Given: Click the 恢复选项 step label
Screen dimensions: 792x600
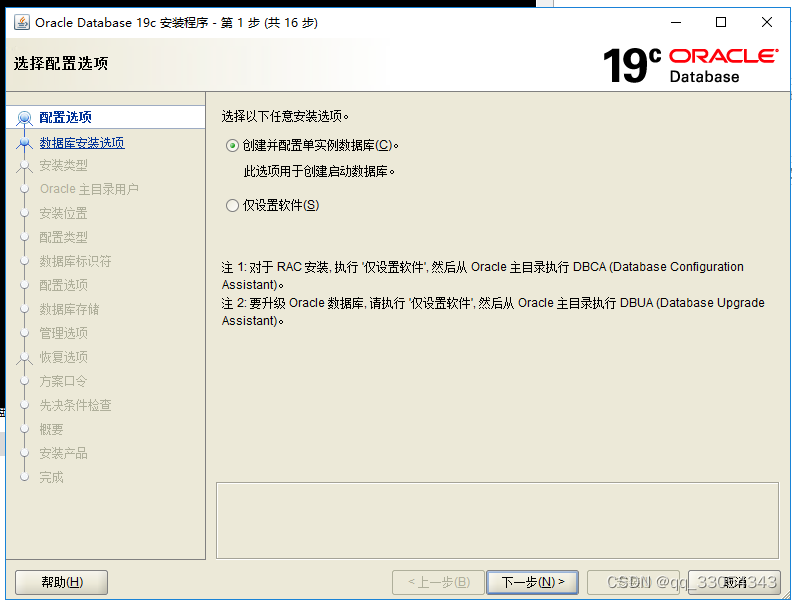Looking at the screenshot, I should [x=64, y=357].
